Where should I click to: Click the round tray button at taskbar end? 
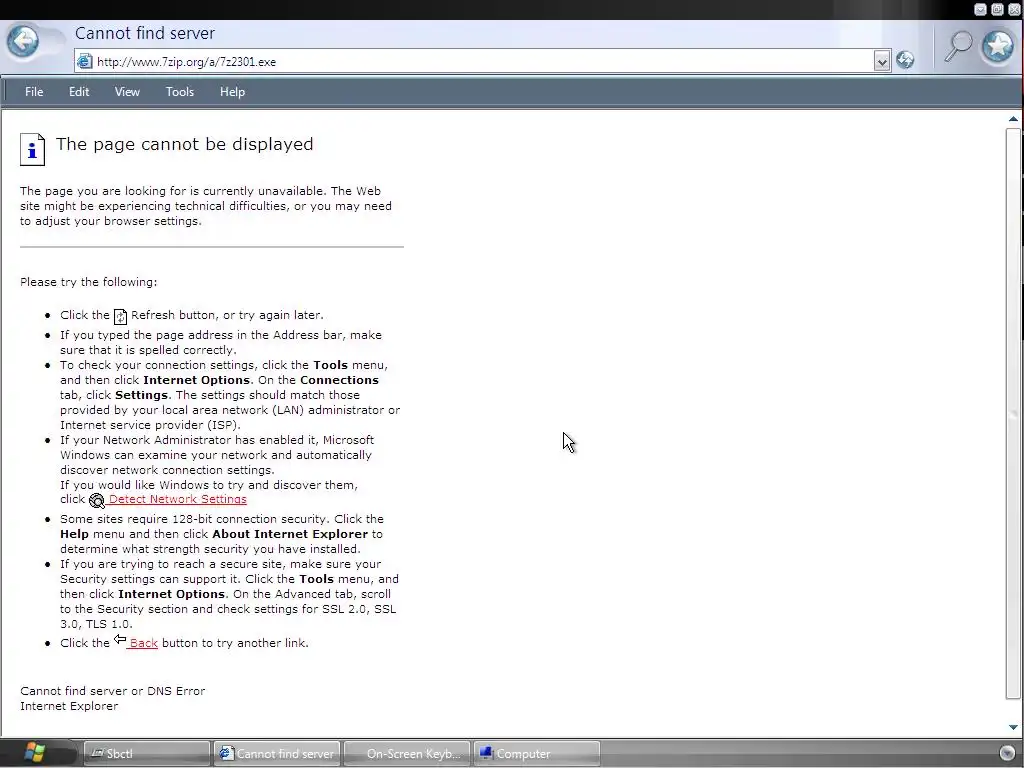[1008, 754]
